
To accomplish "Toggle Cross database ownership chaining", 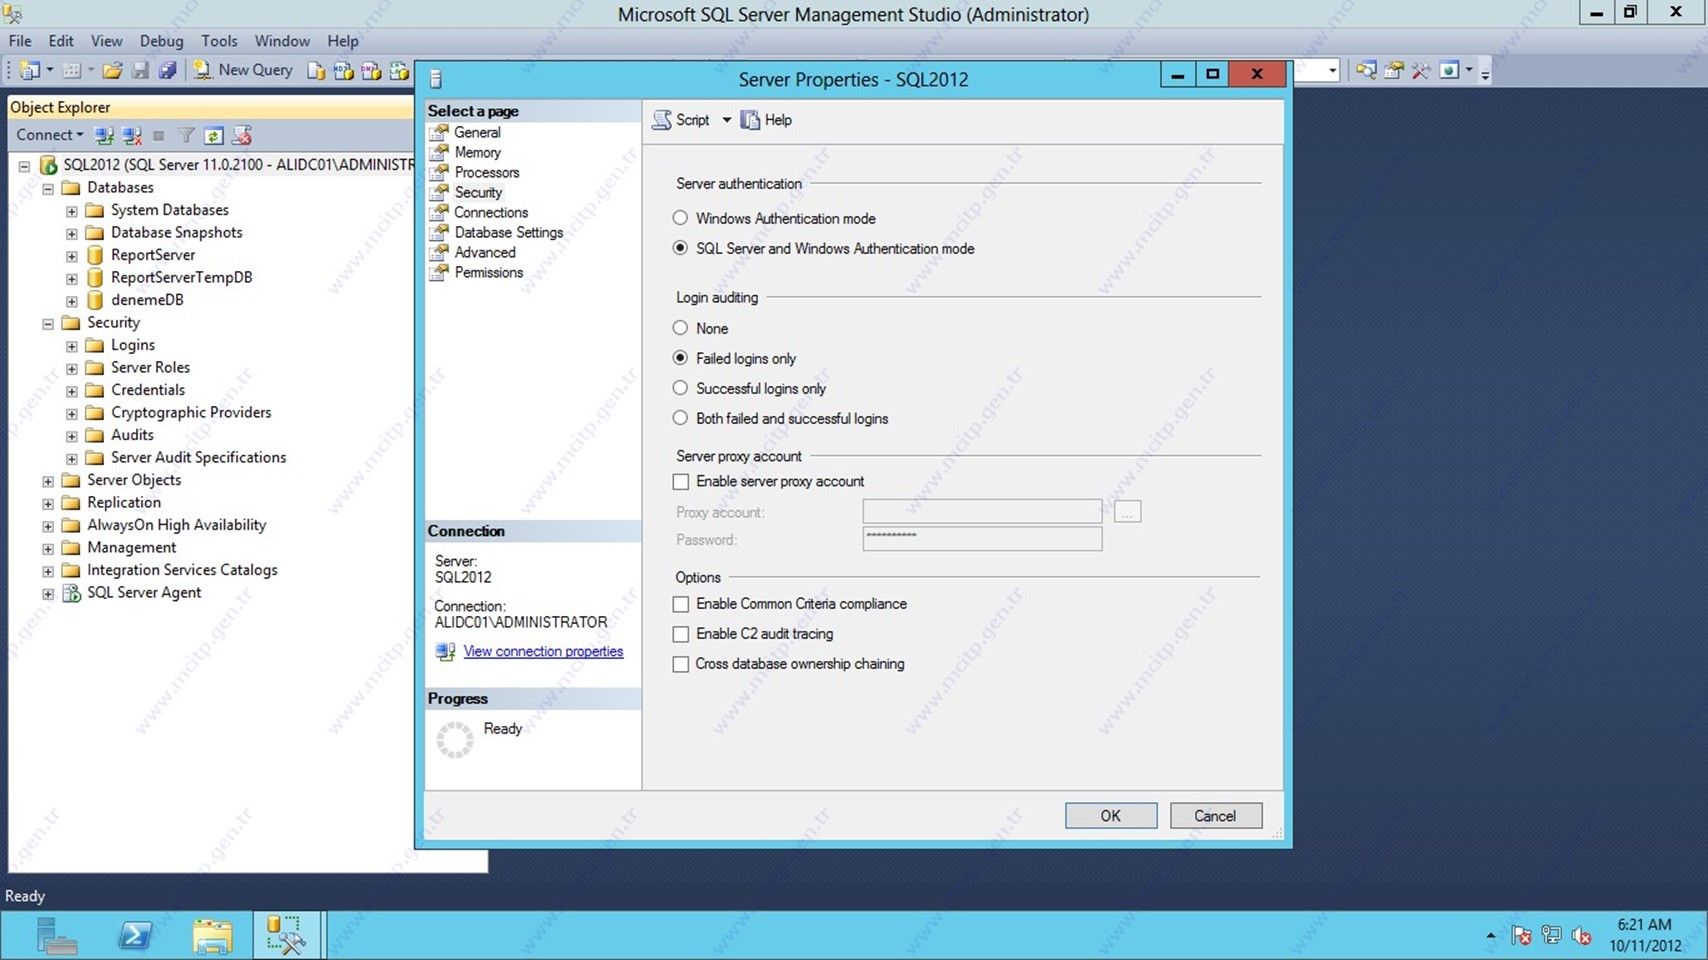I will [681, 664].
